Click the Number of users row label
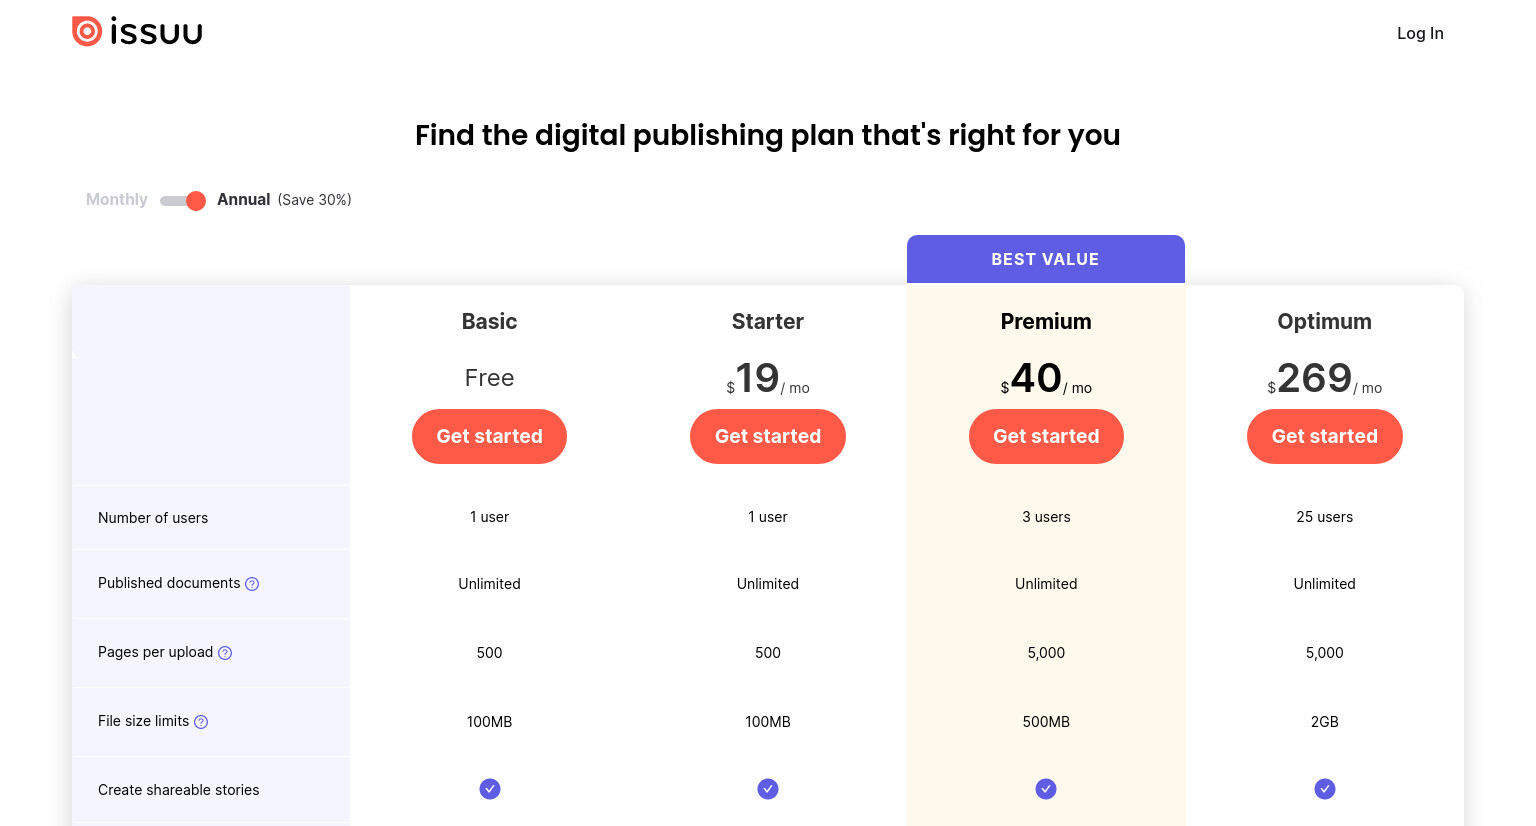The height and width of the screenshot is (826, 1536). (153, 518)
